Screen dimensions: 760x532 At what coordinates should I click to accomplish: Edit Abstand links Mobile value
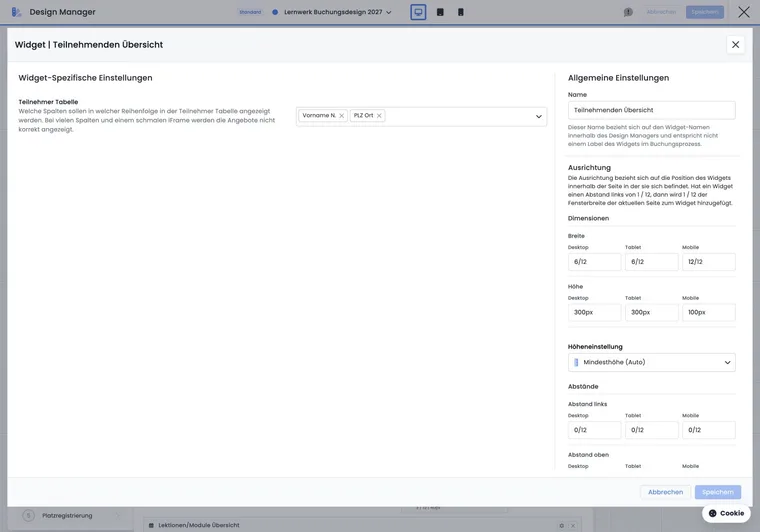[x=709, y=430]
